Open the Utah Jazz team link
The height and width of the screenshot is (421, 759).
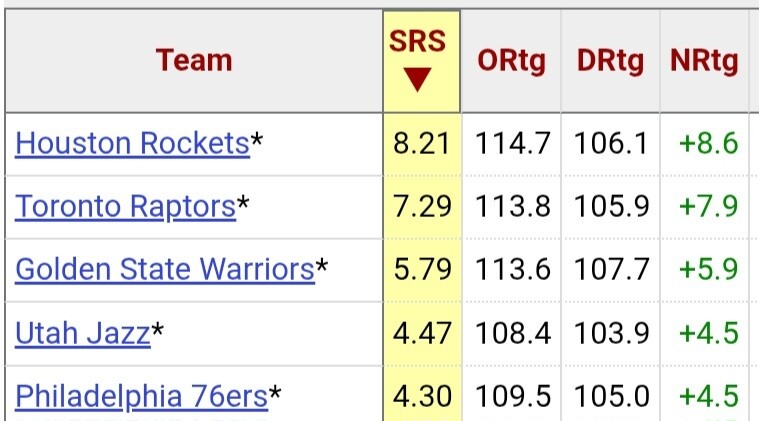(83, 333)
